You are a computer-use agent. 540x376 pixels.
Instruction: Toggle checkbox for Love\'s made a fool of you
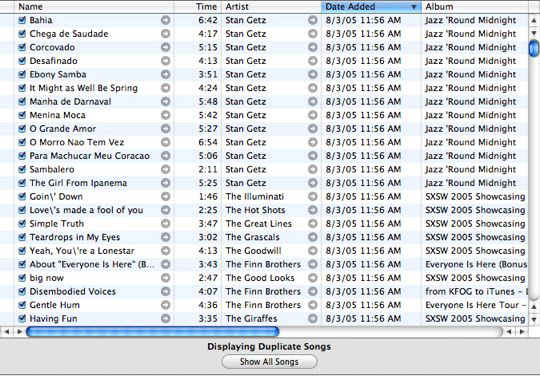[x=22, y=210]
